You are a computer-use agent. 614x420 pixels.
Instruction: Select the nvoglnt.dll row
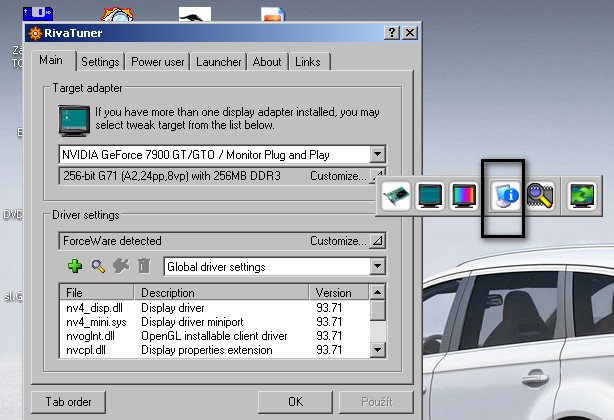pyautogui.click(x=215, y=336)
